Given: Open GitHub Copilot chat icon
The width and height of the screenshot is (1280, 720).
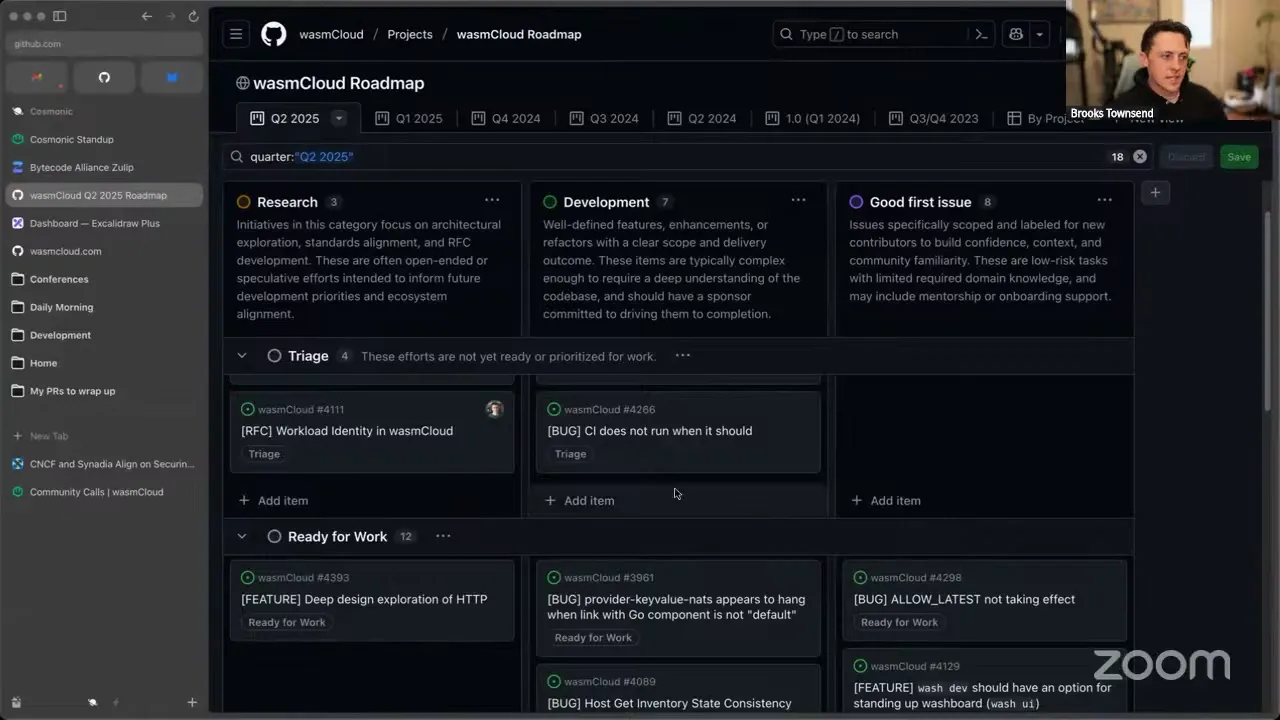Looking at the screenshot, I should [x=1016, y=34].
